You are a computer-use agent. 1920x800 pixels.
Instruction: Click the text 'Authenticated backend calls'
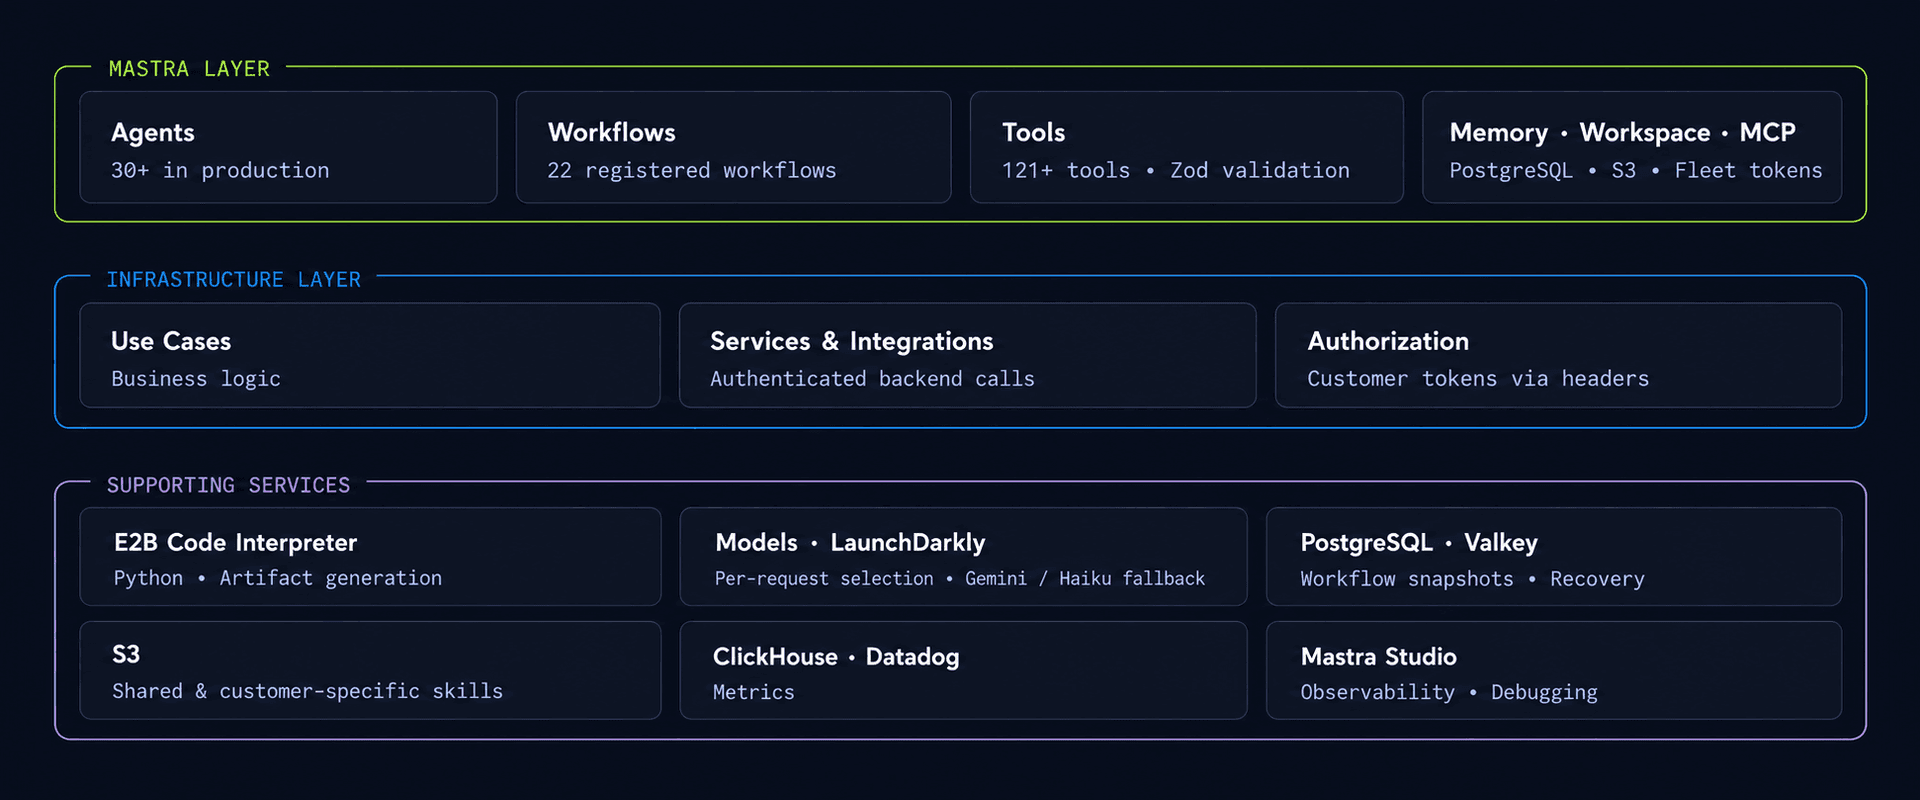pos(872,379)
